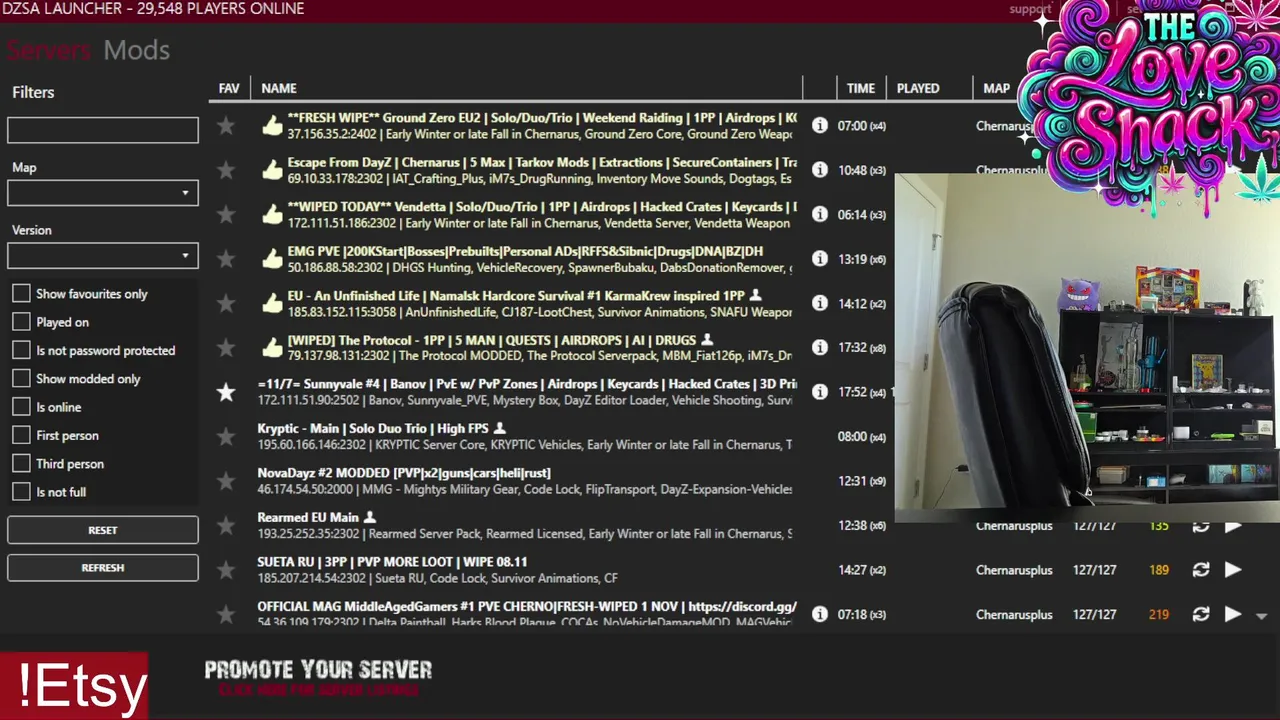Favourite the Escape From DayZ server star

[x=226, y=170]
